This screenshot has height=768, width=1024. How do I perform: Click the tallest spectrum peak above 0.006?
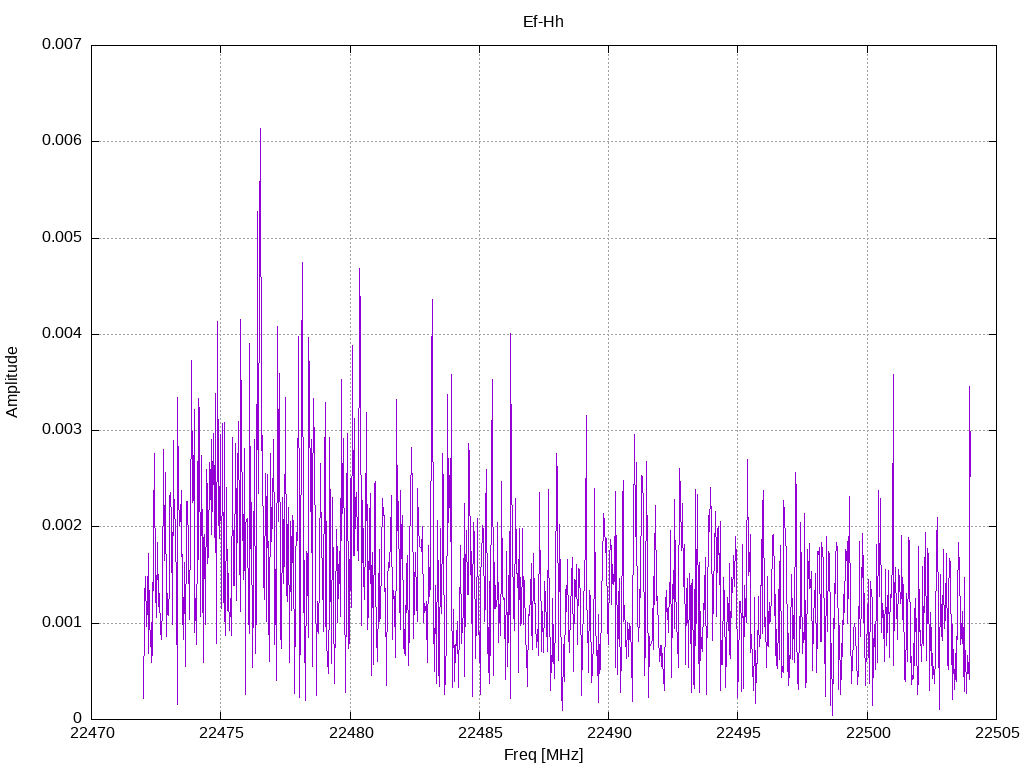(261, 130)
